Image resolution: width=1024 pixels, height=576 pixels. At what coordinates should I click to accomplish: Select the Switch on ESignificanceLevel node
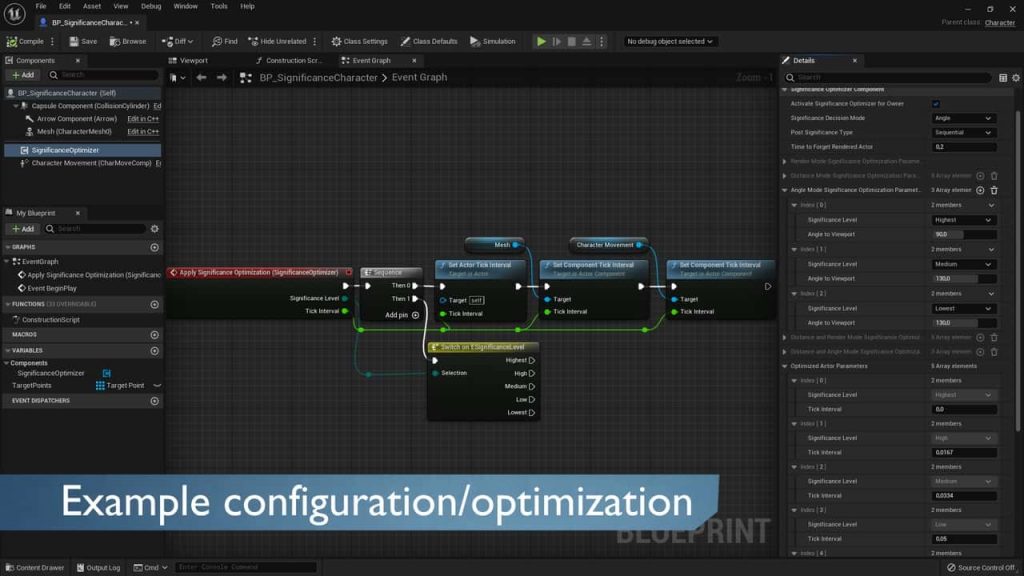[x=483, y=347]
